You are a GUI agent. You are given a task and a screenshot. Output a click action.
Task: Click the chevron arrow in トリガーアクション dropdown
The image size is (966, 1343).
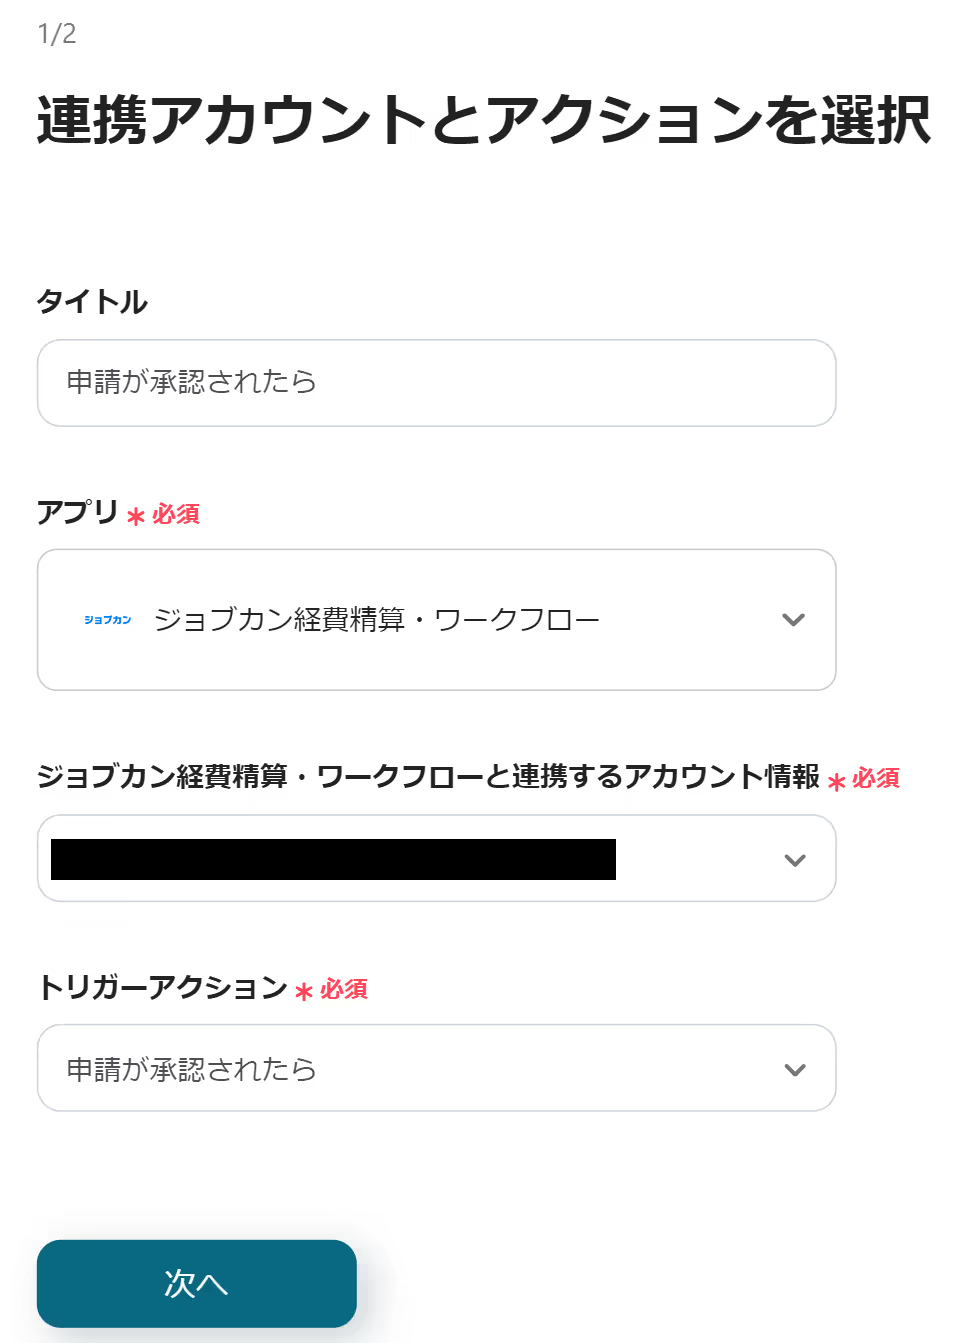pos(795,1070)
